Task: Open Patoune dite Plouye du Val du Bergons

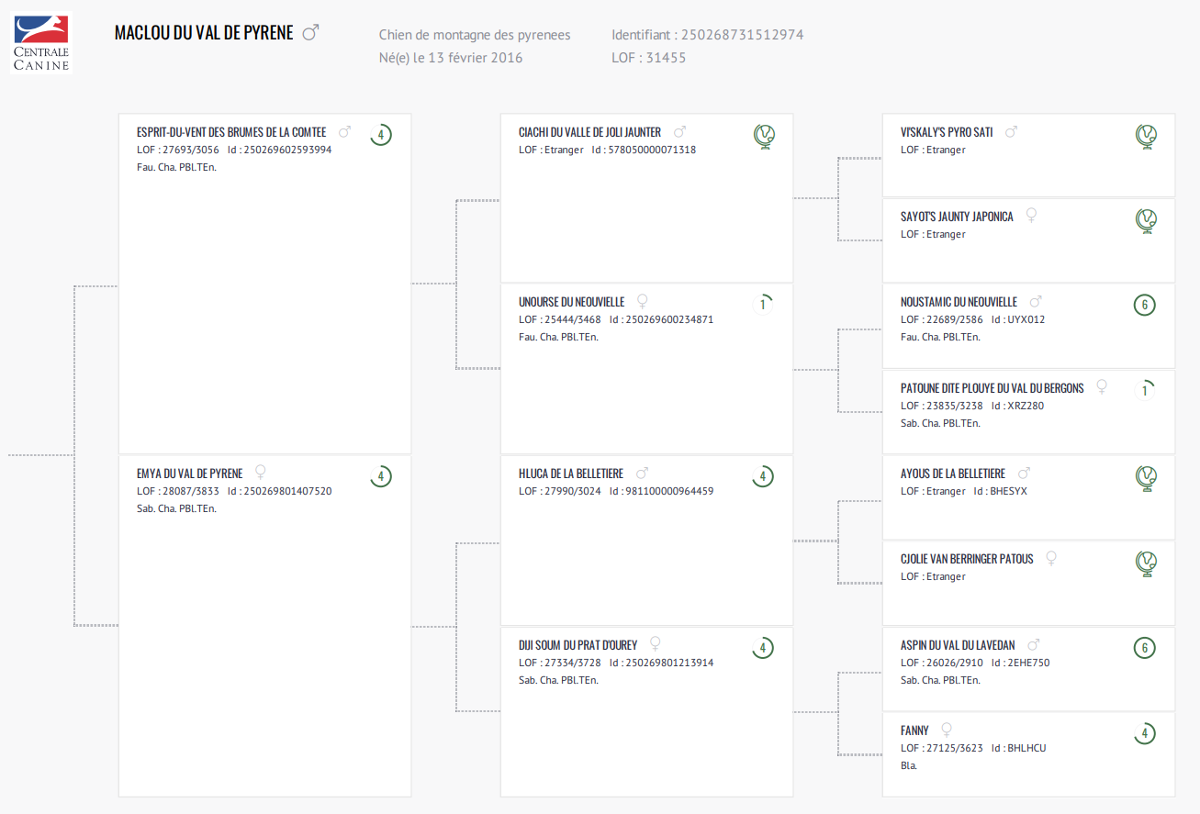Action: click(x=992, y=388)
